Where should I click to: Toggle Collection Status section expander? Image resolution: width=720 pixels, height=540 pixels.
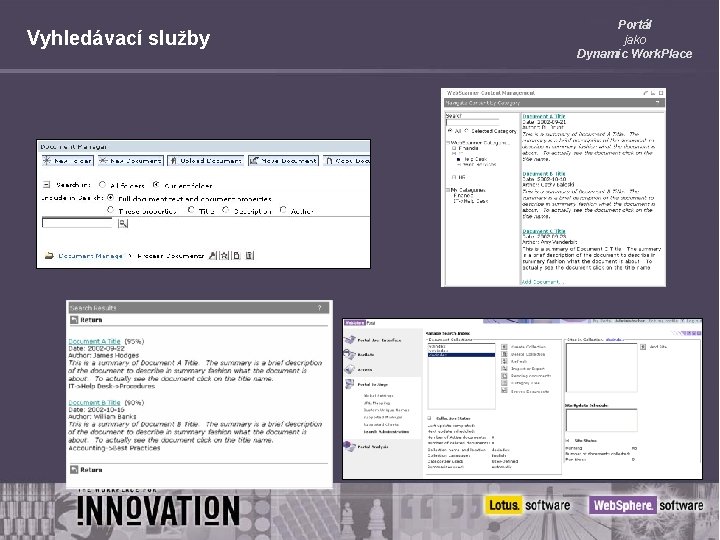click(430, 418)
